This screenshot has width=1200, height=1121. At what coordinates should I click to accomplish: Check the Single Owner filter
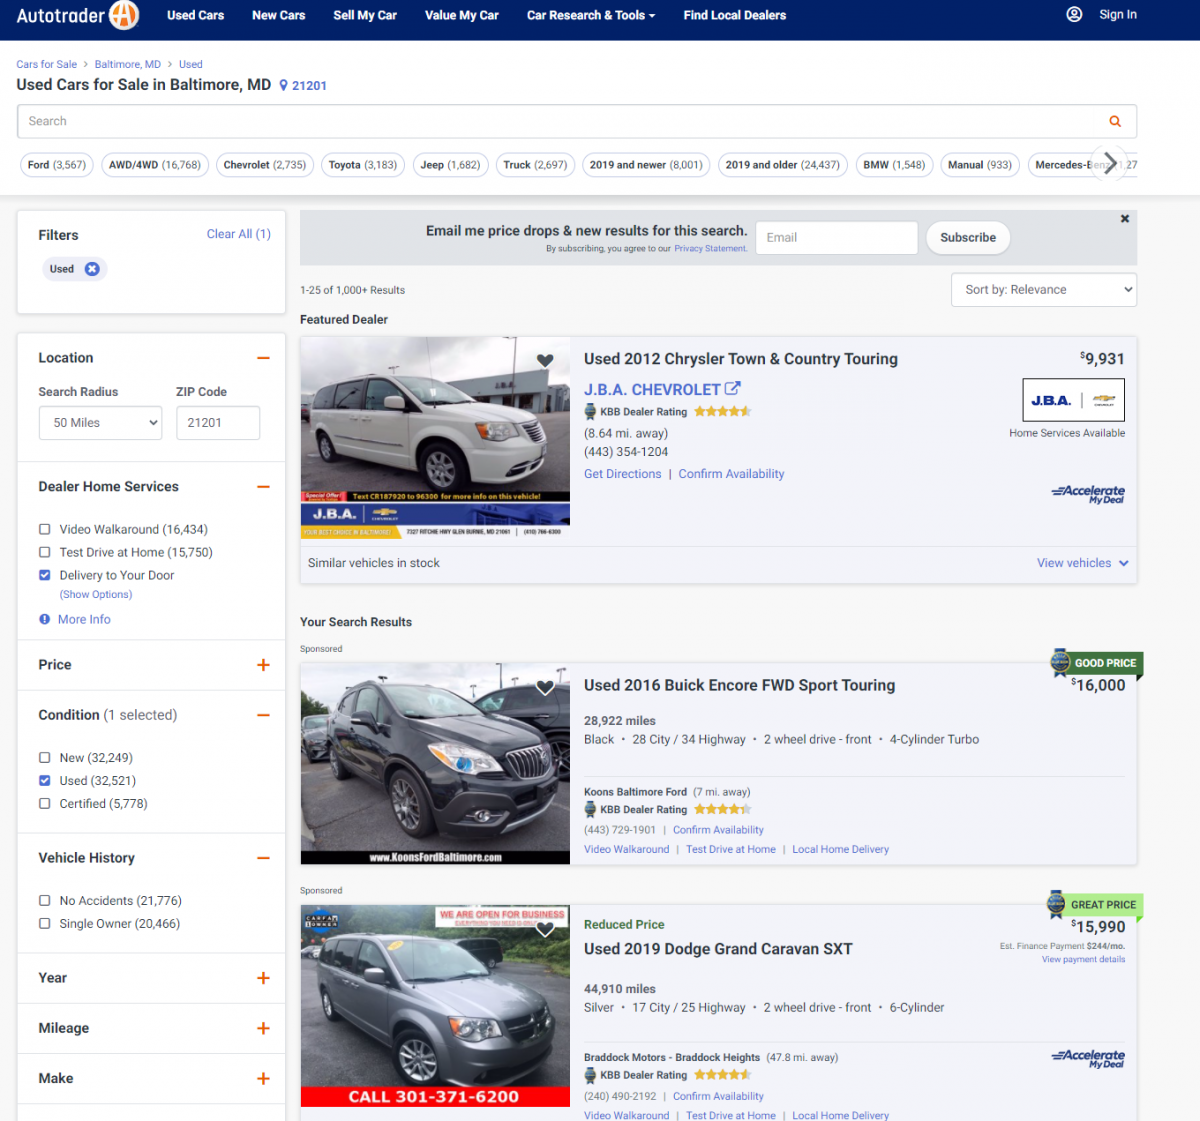point(44,924)
